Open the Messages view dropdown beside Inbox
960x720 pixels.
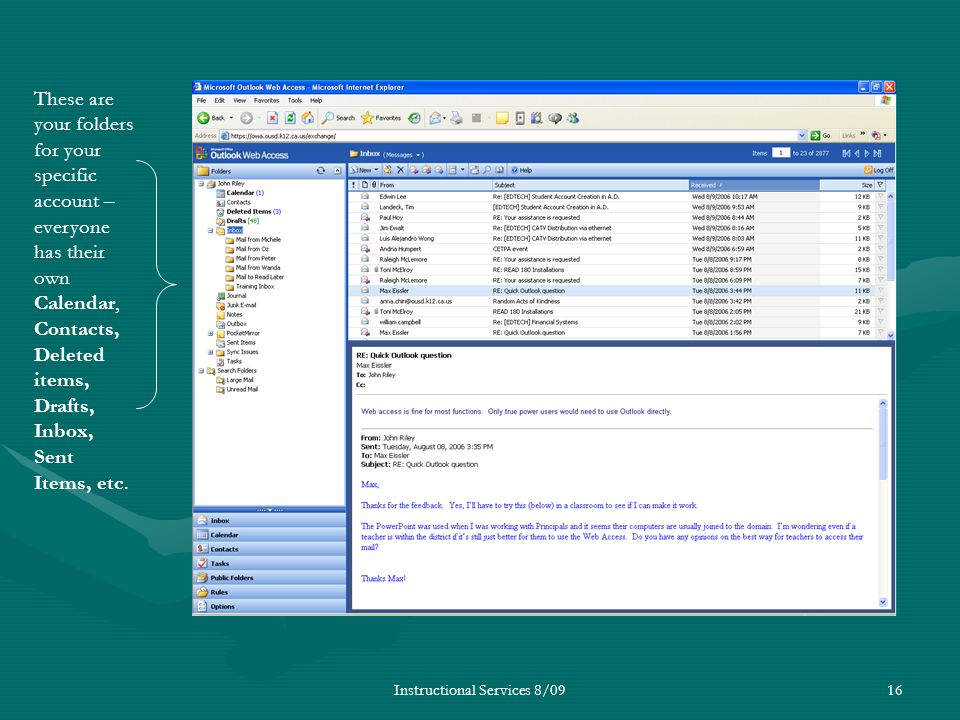click(418, 156)
